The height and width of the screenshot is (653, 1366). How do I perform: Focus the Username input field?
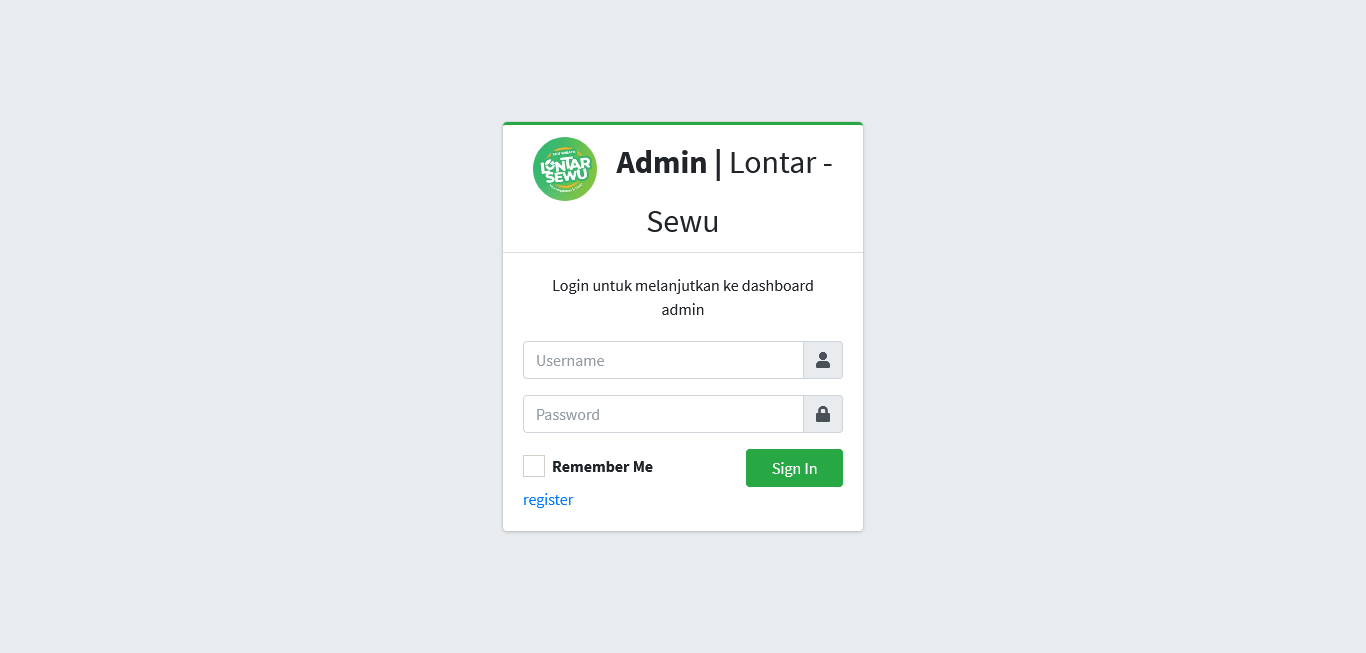(x=663, y=360)
